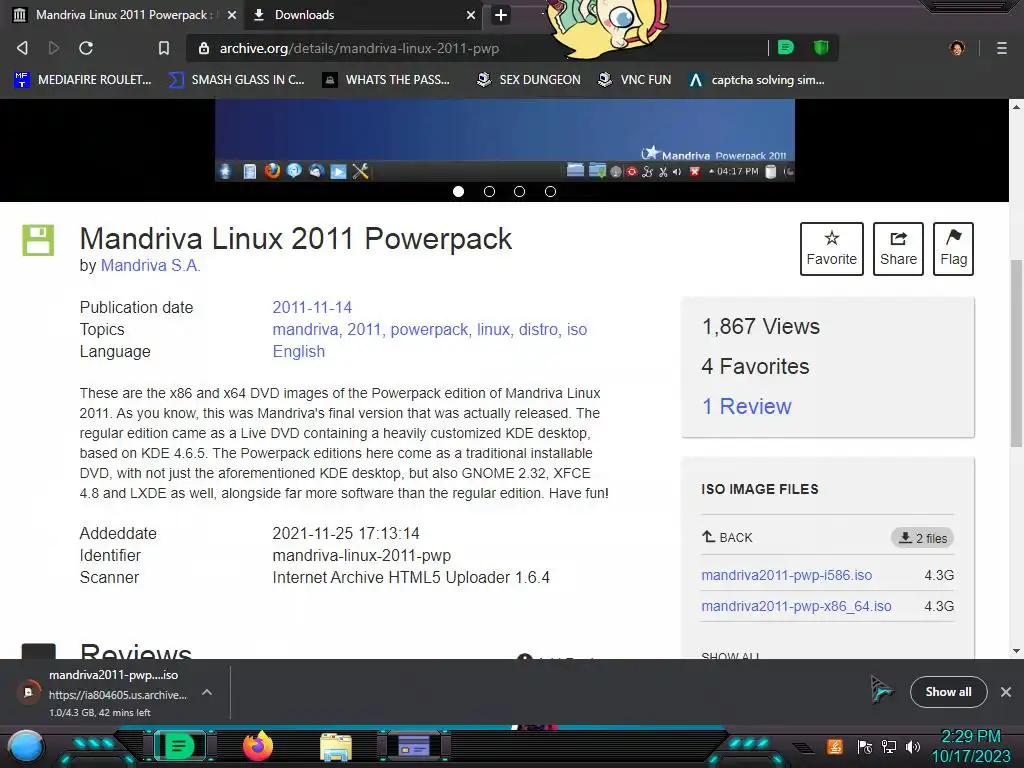Open captcha solving sim... bookmark
This screenshot has width=1024, height=768.
pyautogui.click(x=758, y=80)
